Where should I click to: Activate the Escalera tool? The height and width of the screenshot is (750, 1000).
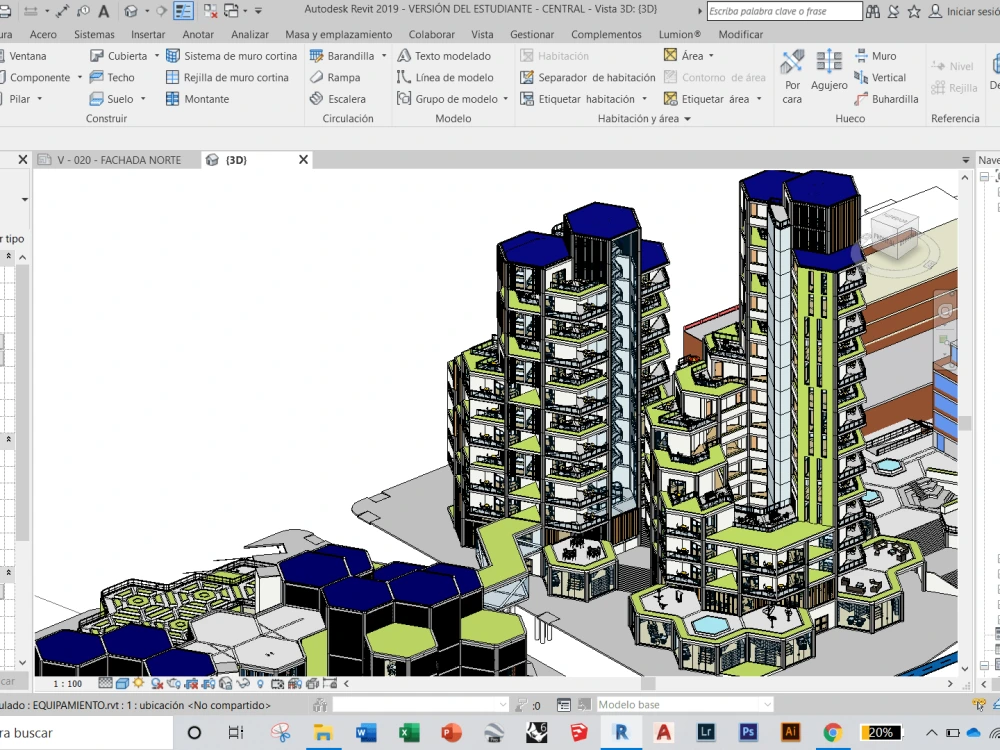[349, 98]
